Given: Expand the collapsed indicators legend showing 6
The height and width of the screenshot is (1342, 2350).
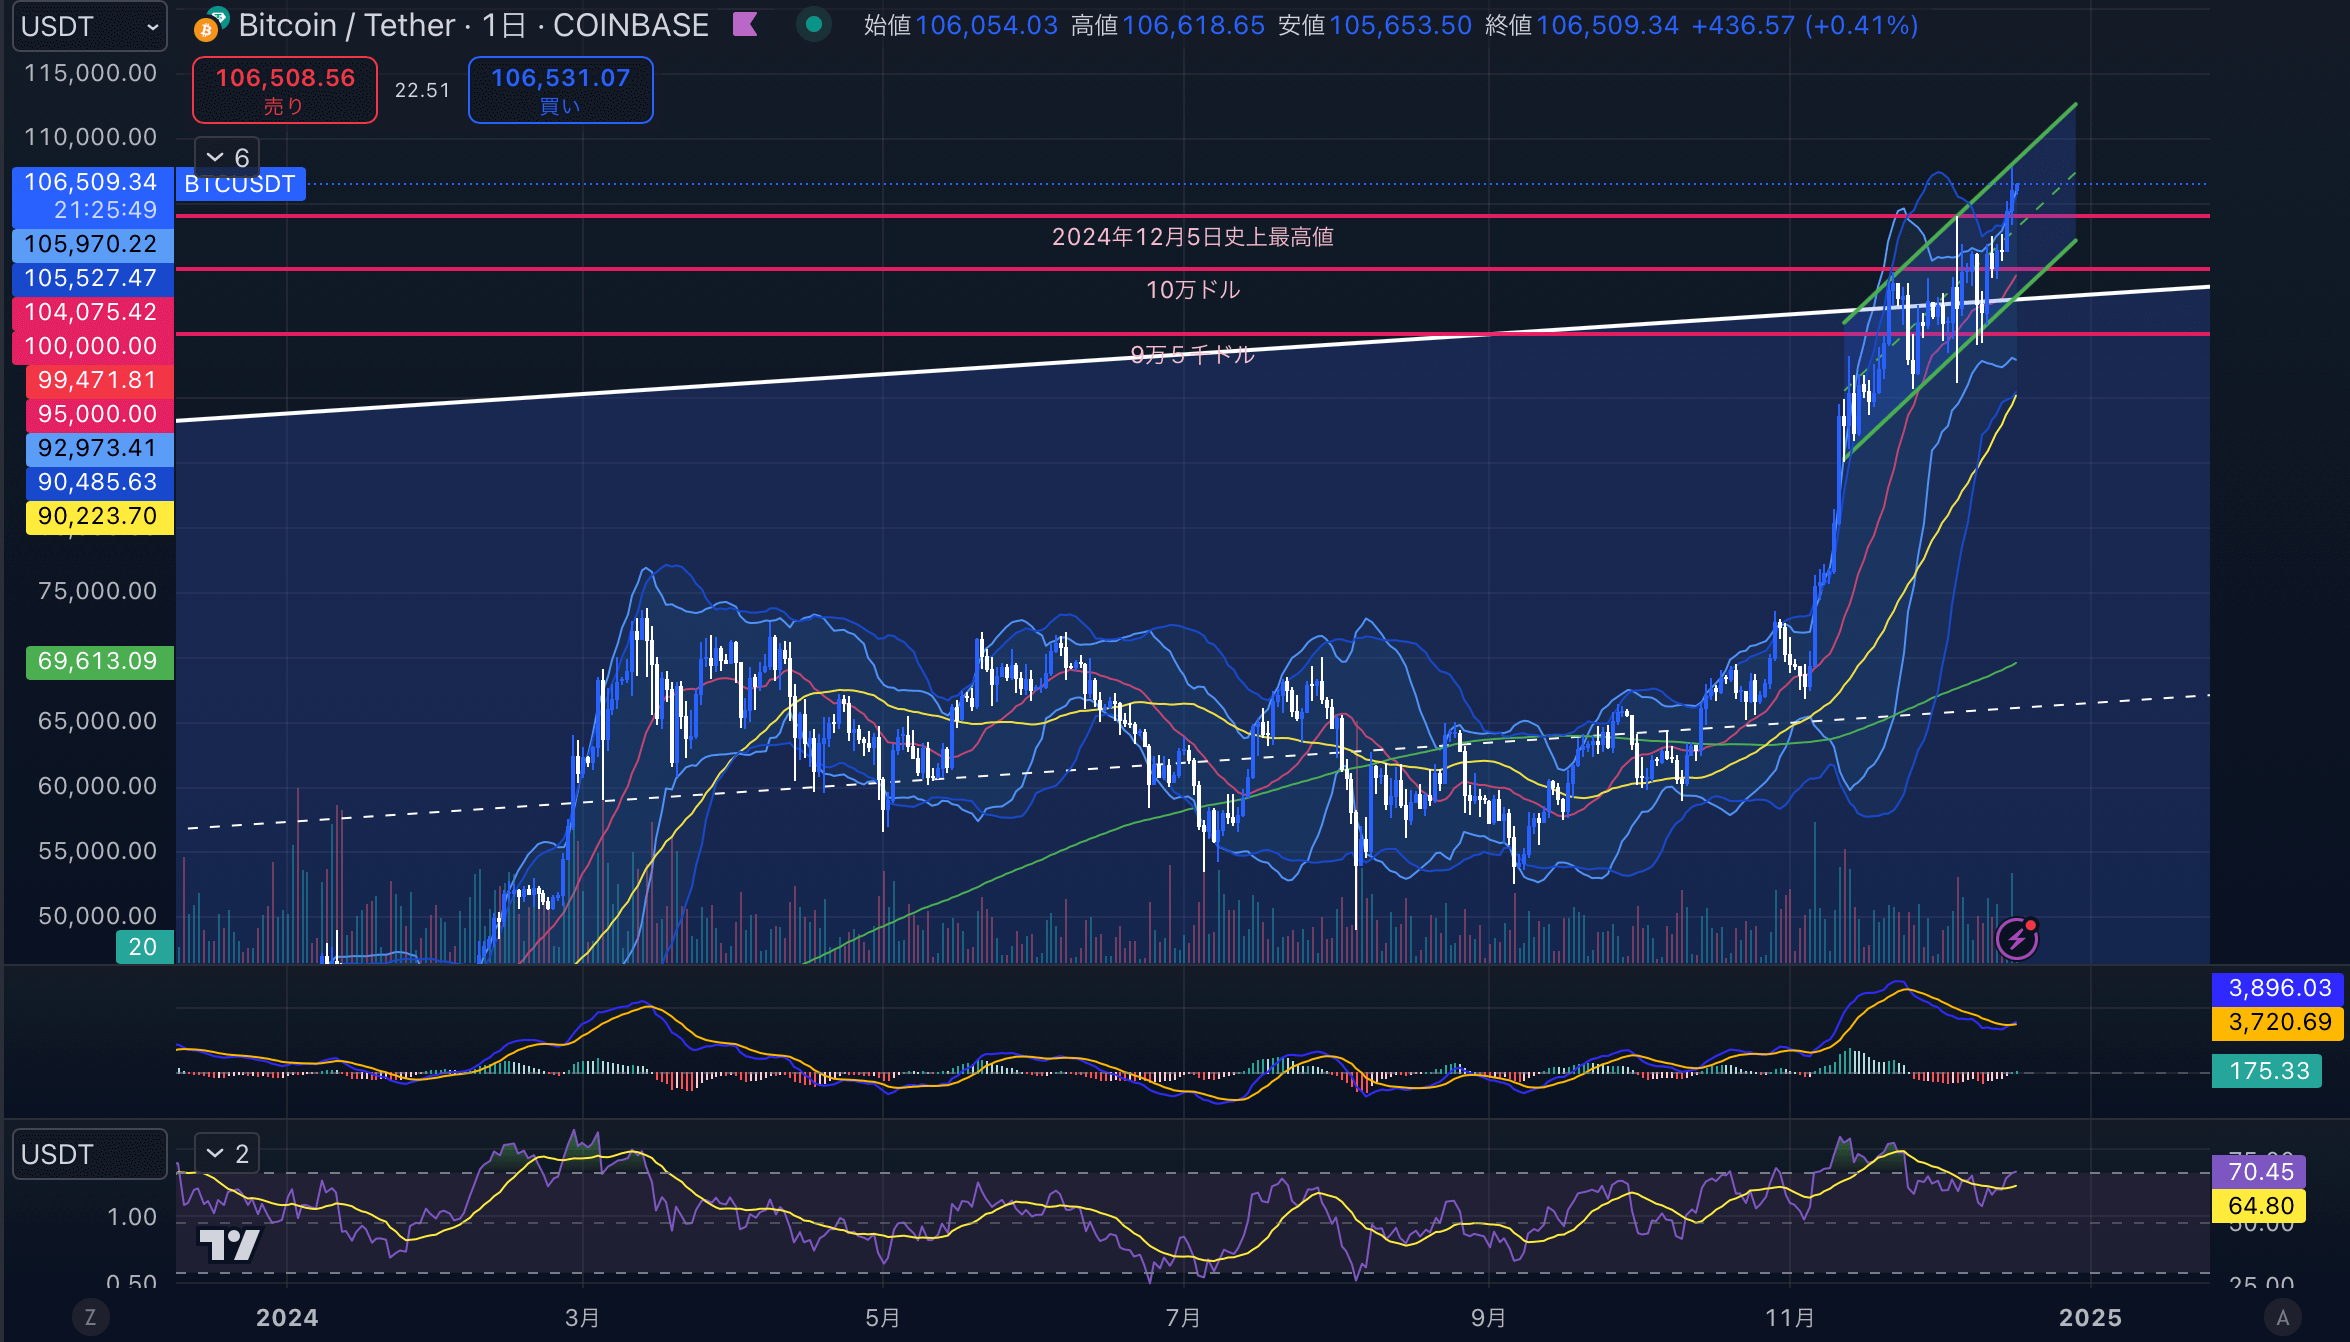Looking at the screenshot, I should (x=227, y=157).
